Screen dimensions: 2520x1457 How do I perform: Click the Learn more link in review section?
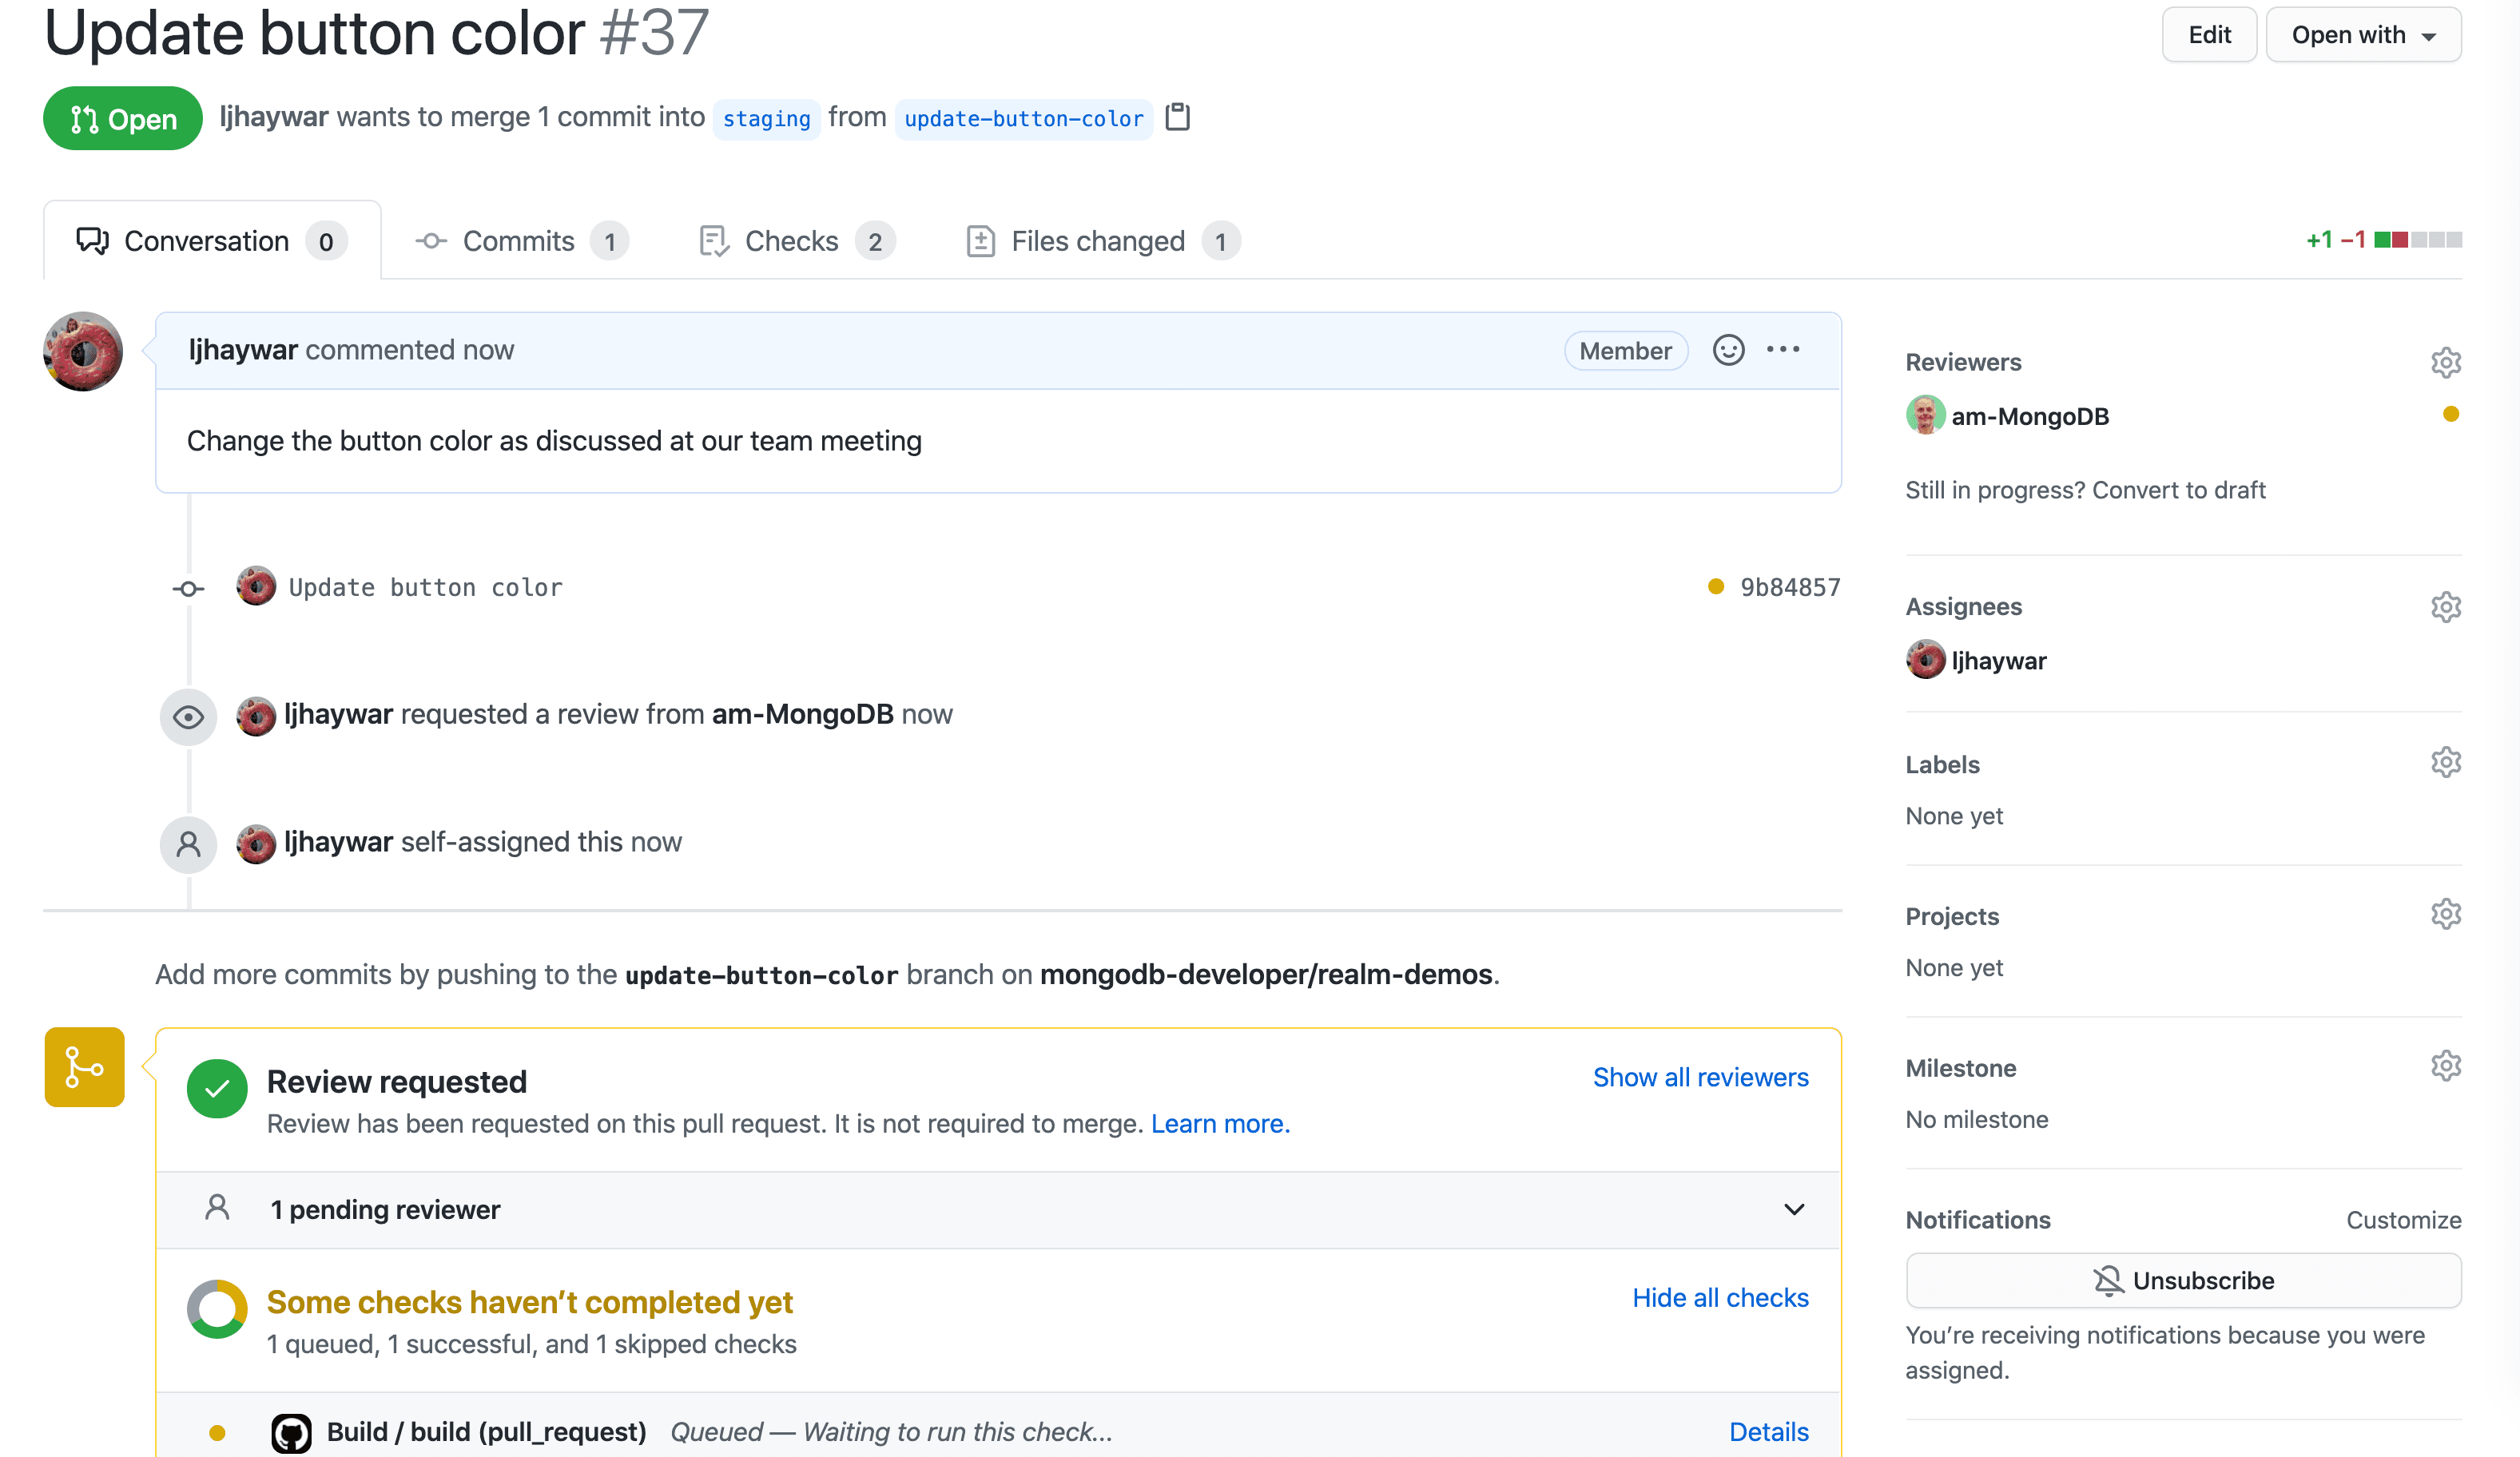(x=1221, y=1122)
